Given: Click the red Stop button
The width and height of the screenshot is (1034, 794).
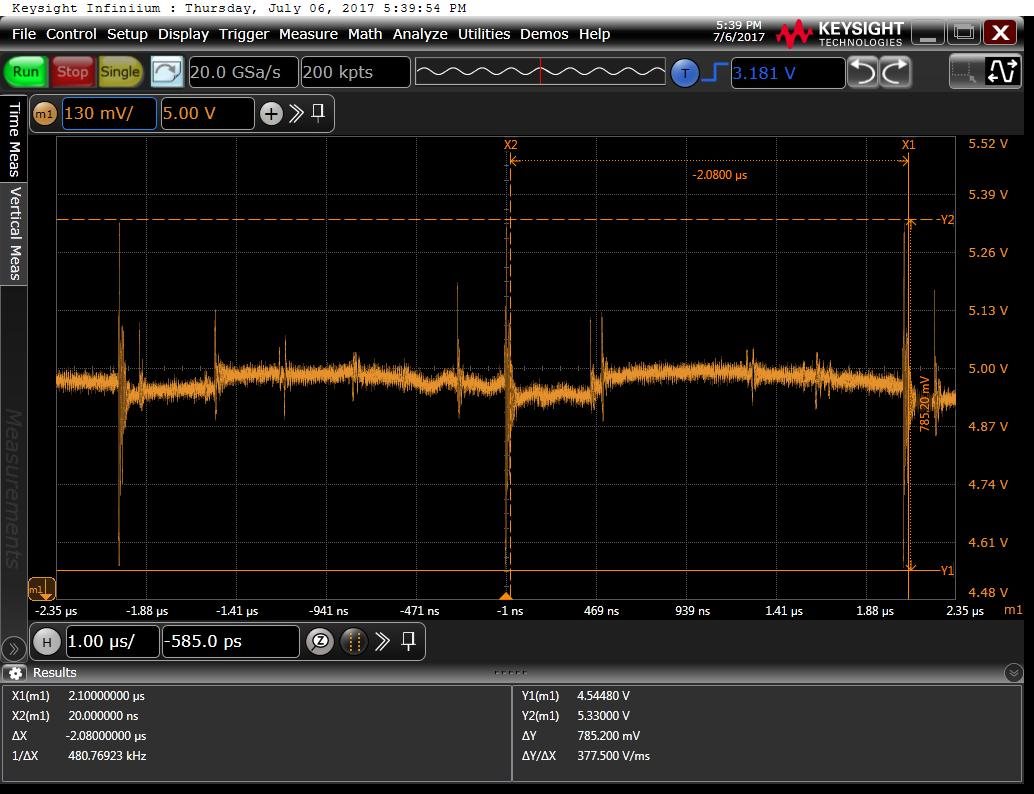Looking at the screenshot, I should 72,72.
